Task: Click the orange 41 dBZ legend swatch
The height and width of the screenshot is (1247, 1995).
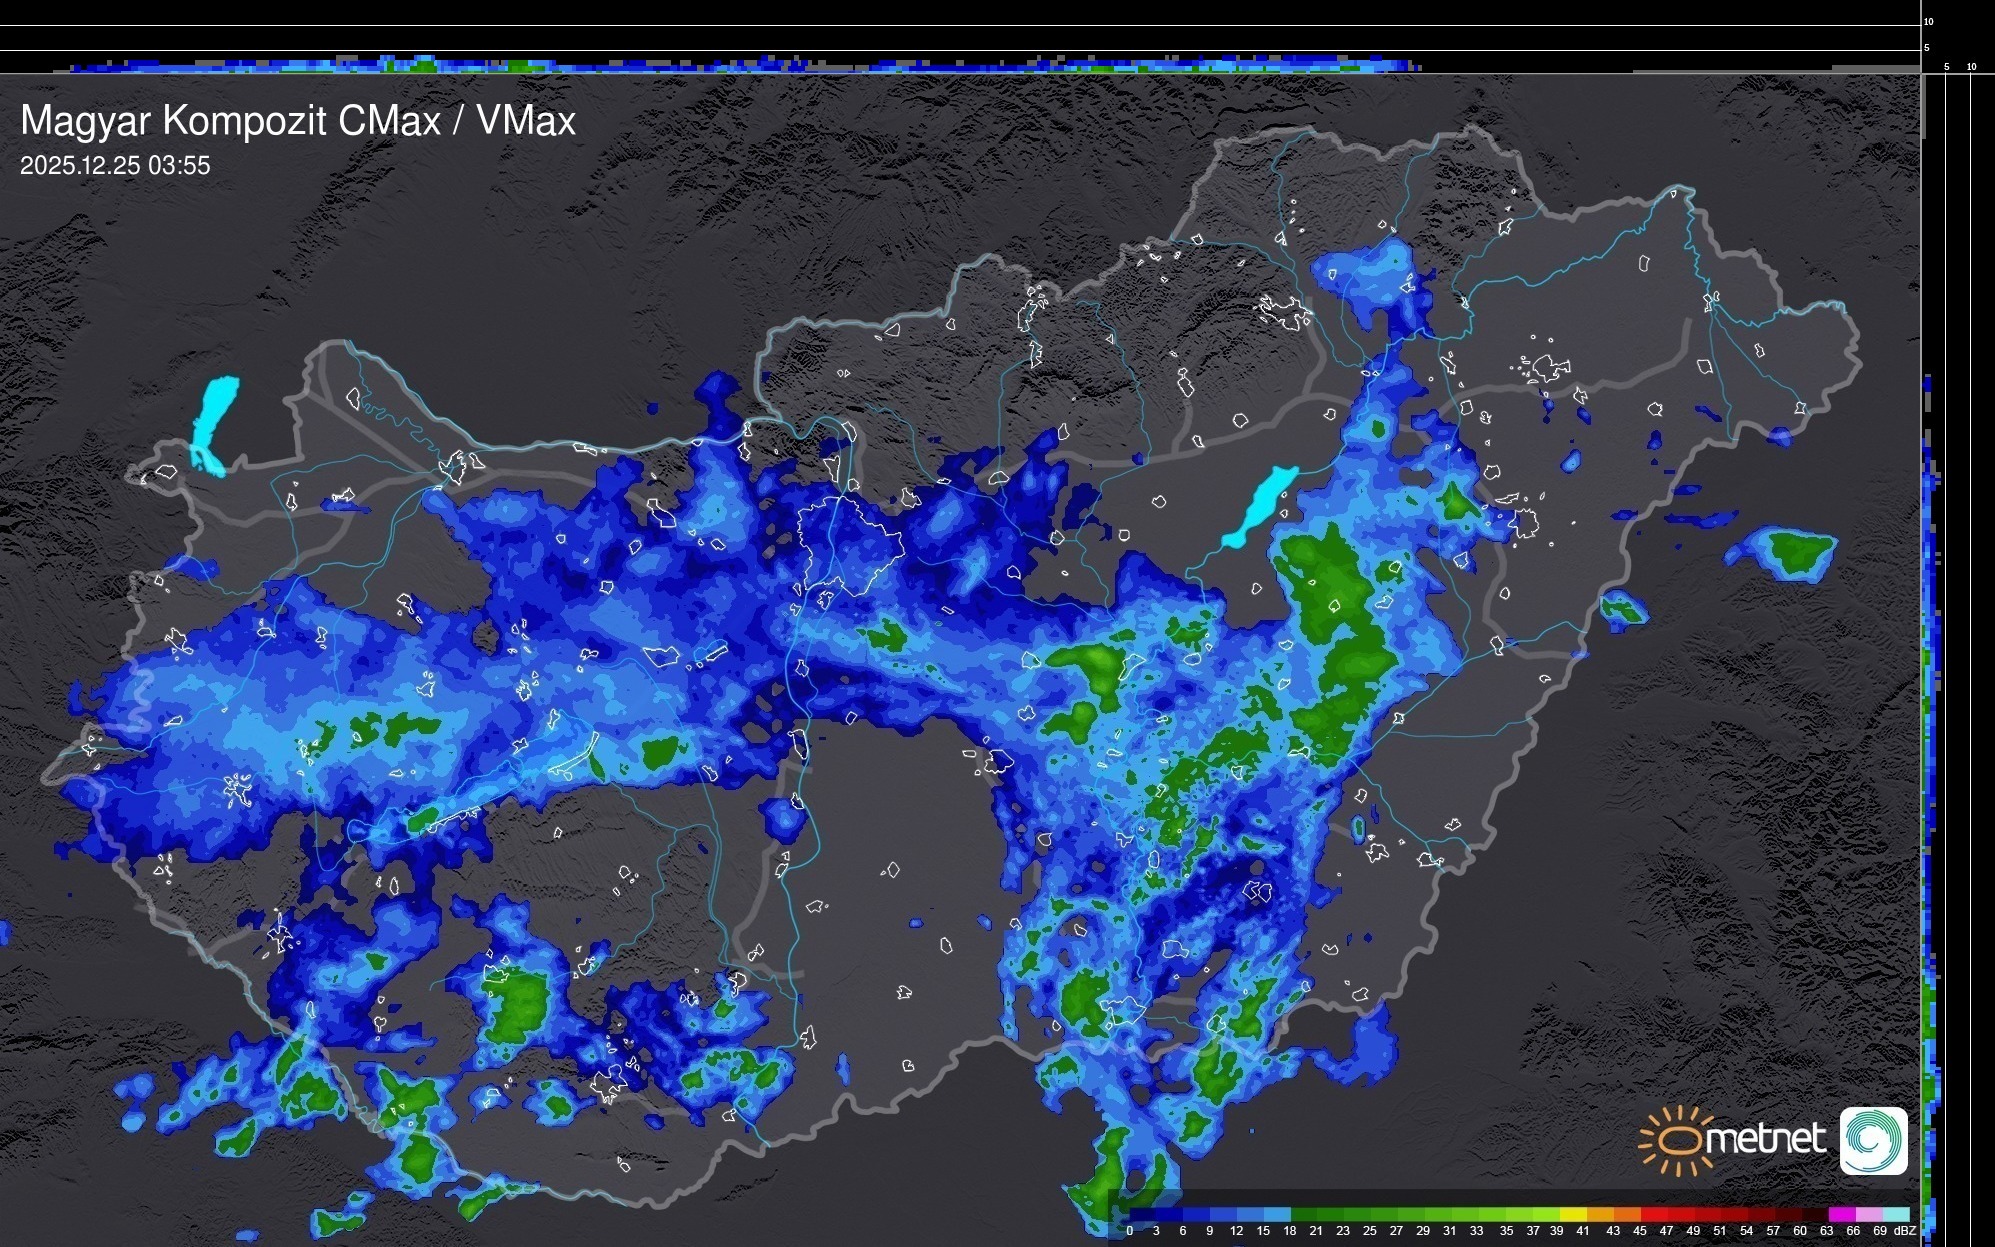Action: 1600,1214
